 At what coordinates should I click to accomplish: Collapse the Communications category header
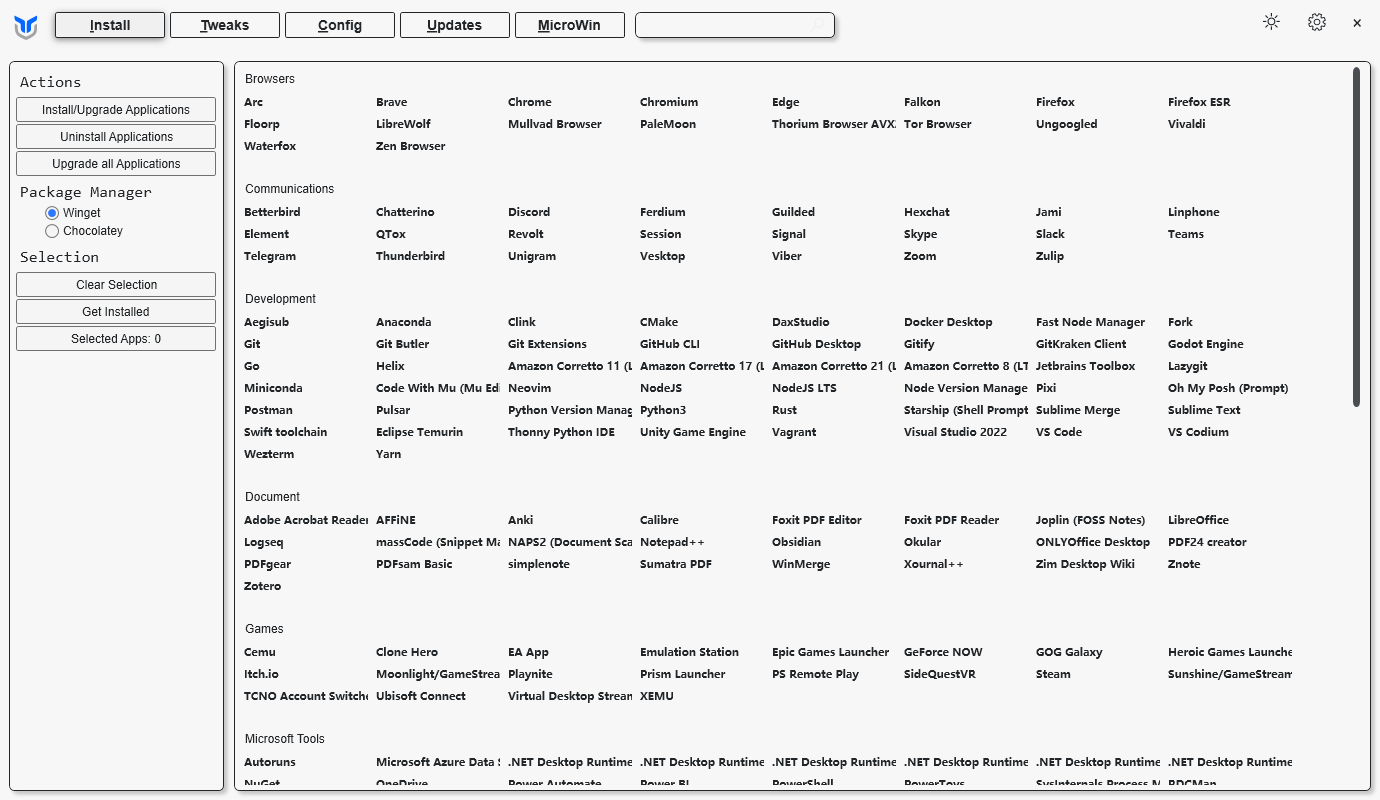tap(290, 189)
